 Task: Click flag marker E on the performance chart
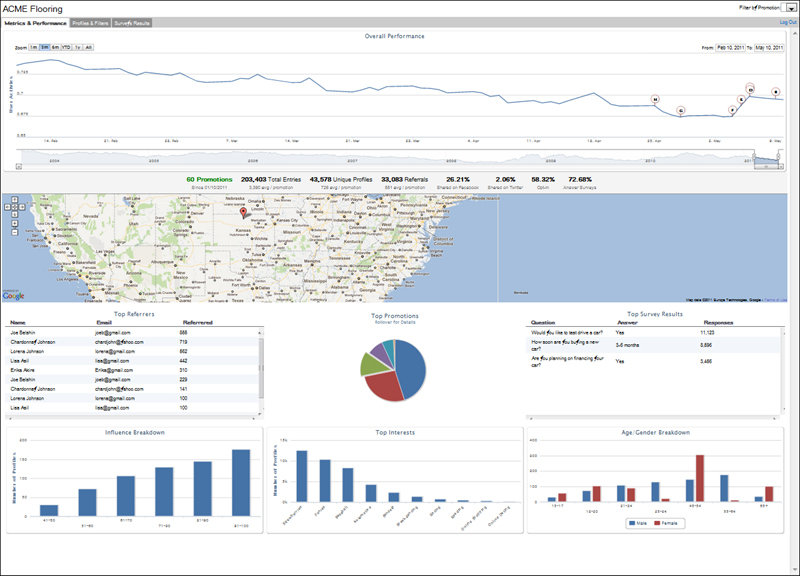pyautogui.click(x=742, y=99)
